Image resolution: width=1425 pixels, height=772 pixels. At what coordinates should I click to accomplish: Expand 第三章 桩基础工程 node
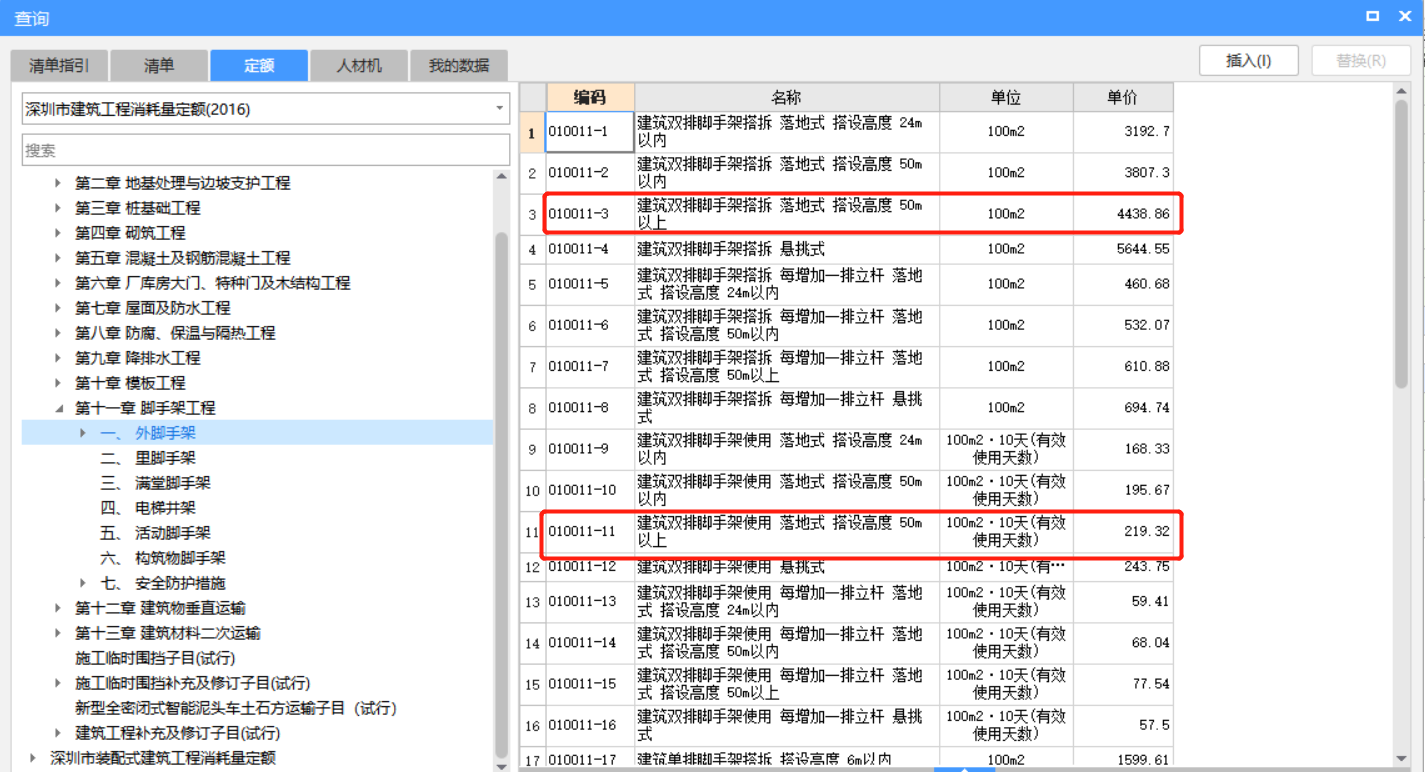[x=59, y=208]
